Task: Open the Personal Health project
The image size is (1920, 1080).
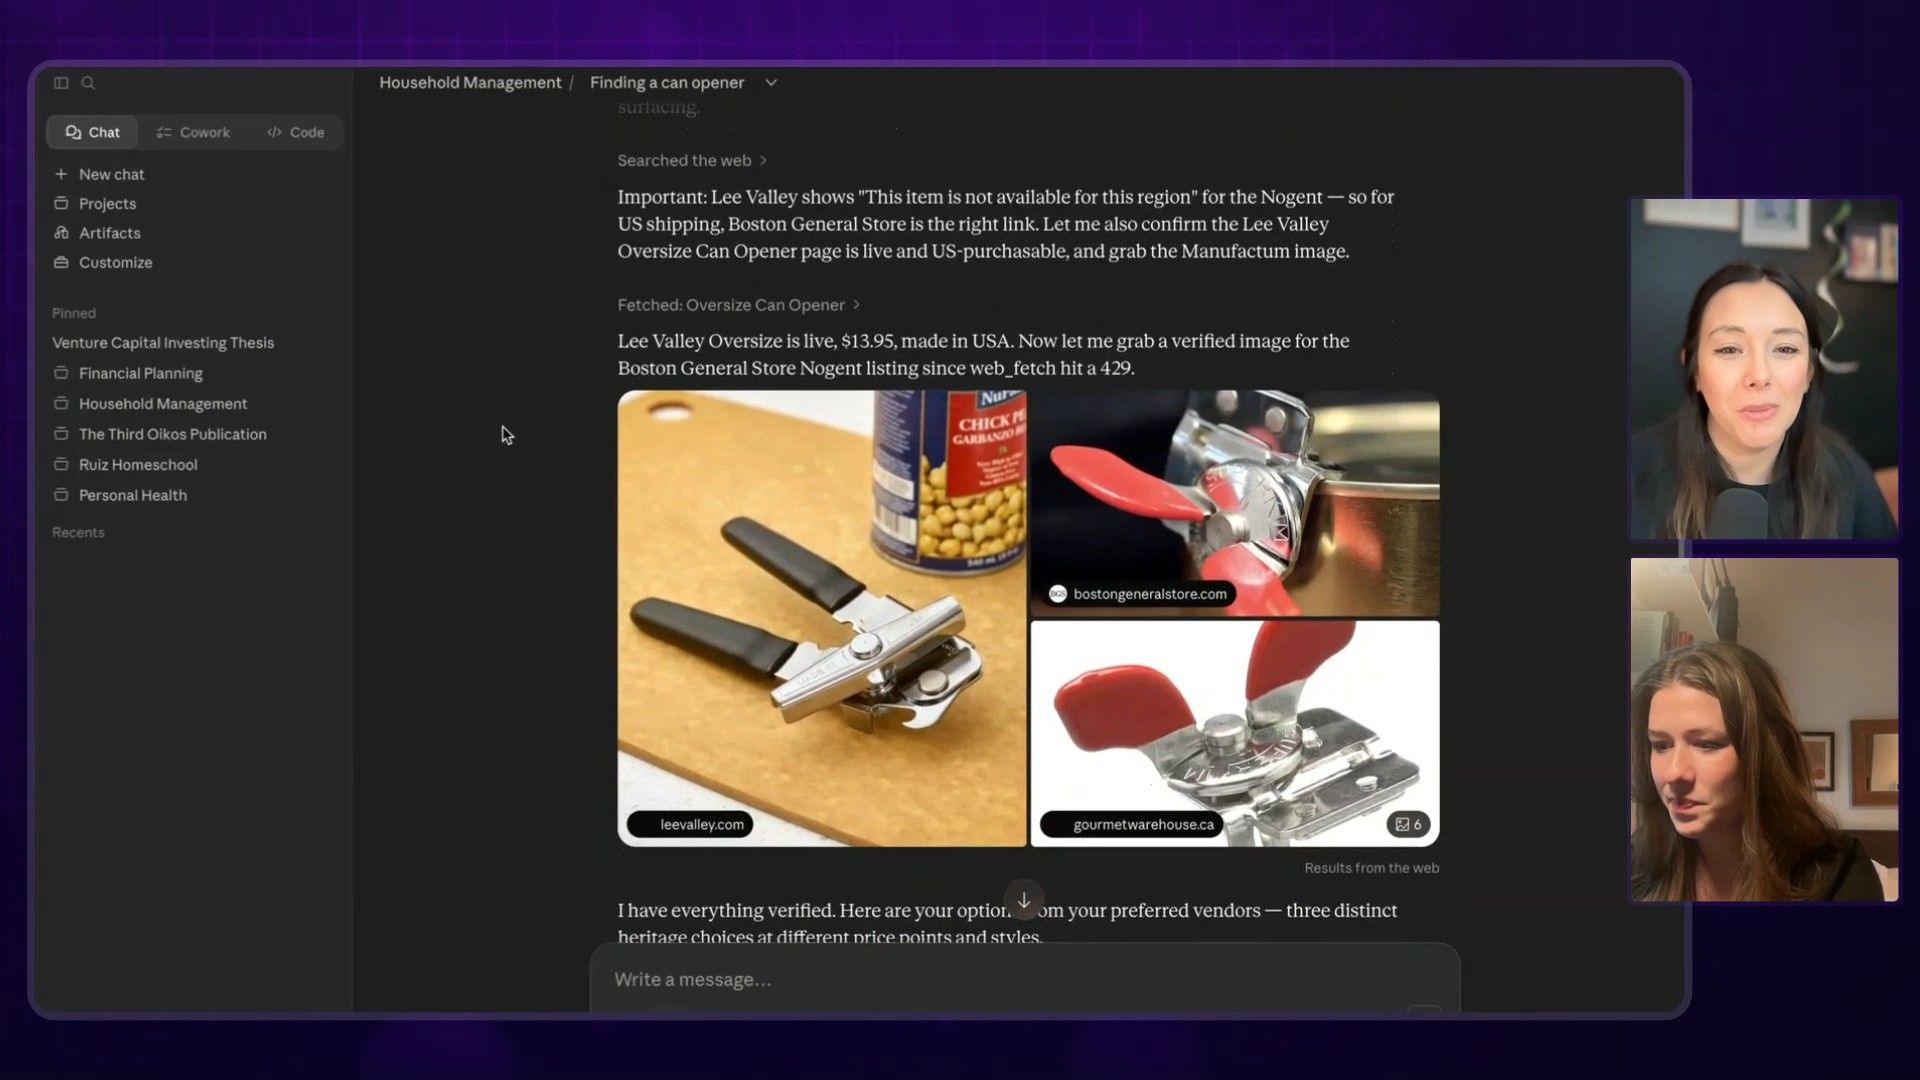Action: [132, 495]
